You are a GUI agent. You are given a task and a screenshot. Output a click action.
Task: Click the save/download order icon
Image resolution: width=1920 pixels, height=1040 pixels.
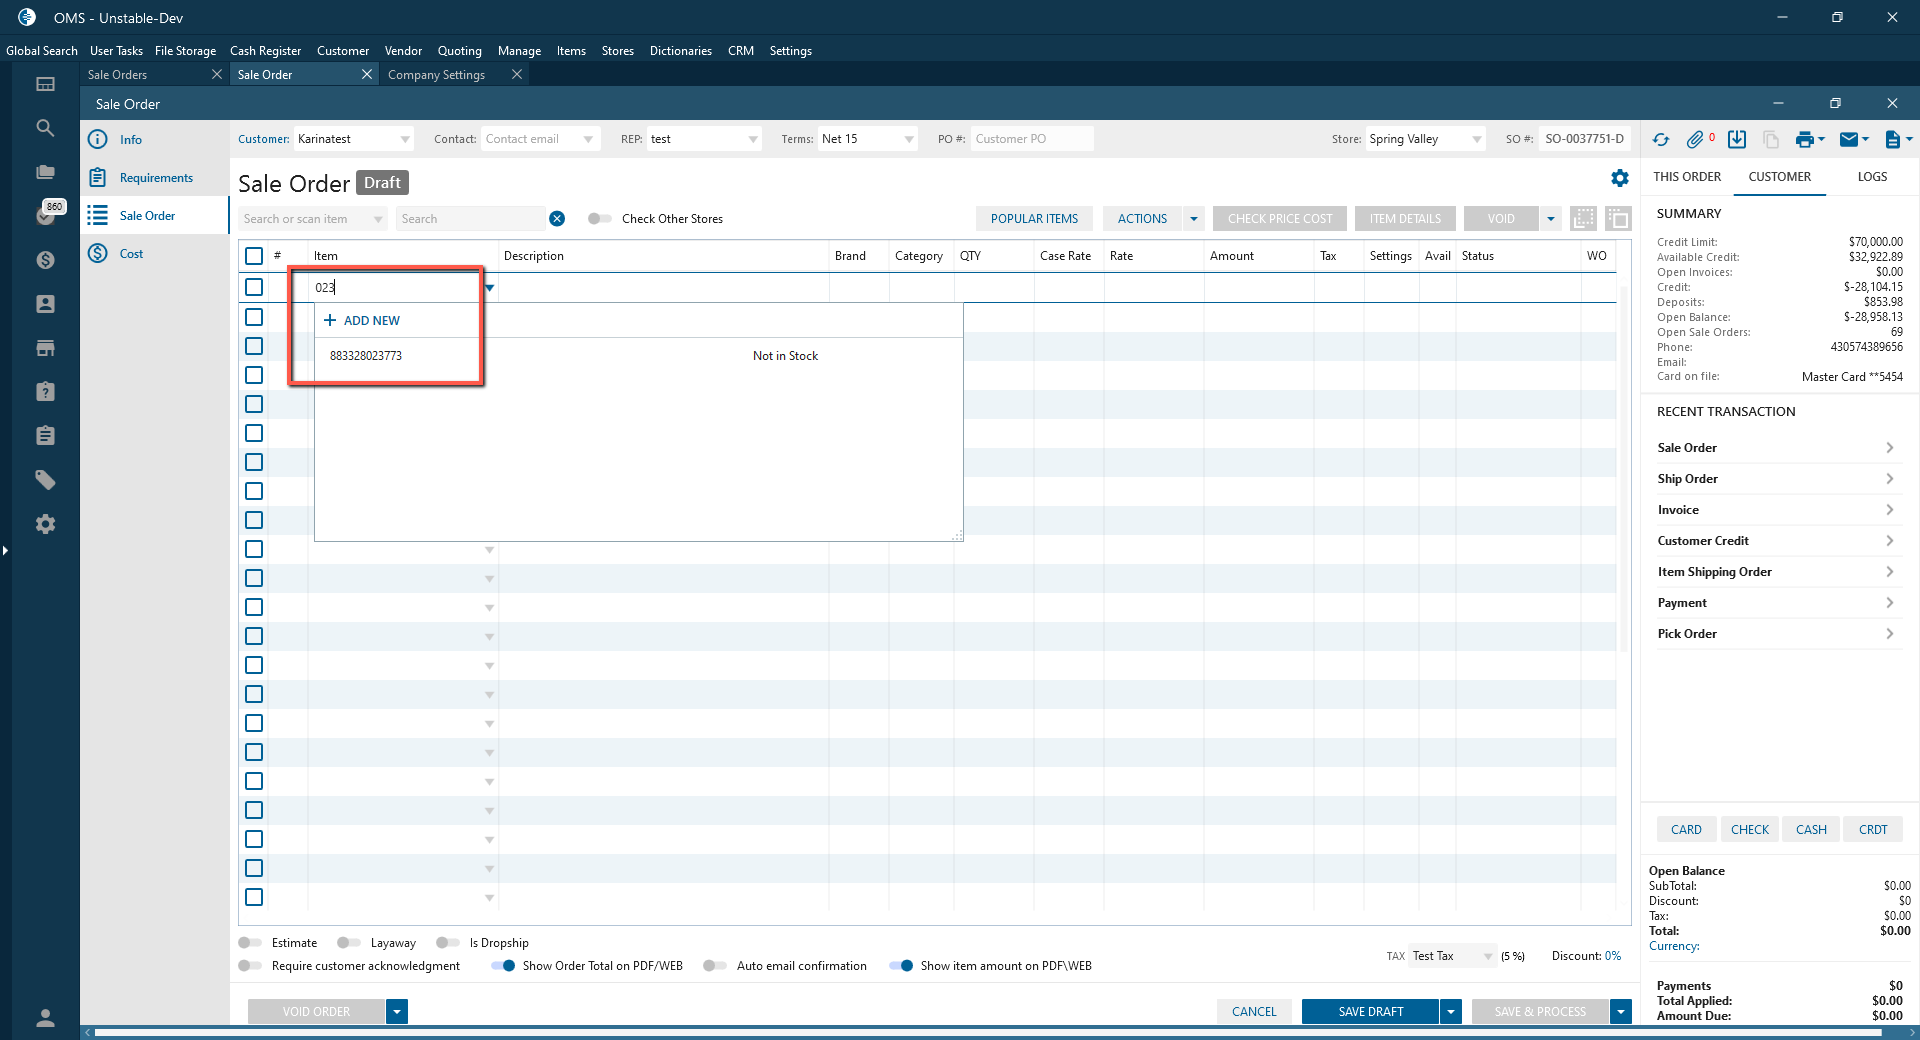tap(1737, 140)
